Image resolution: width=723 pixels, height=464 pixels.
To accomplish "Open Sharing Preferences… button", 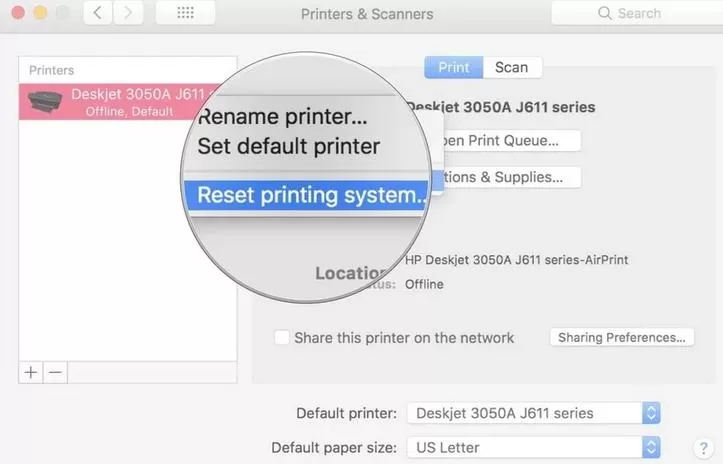I will [622, 338].
